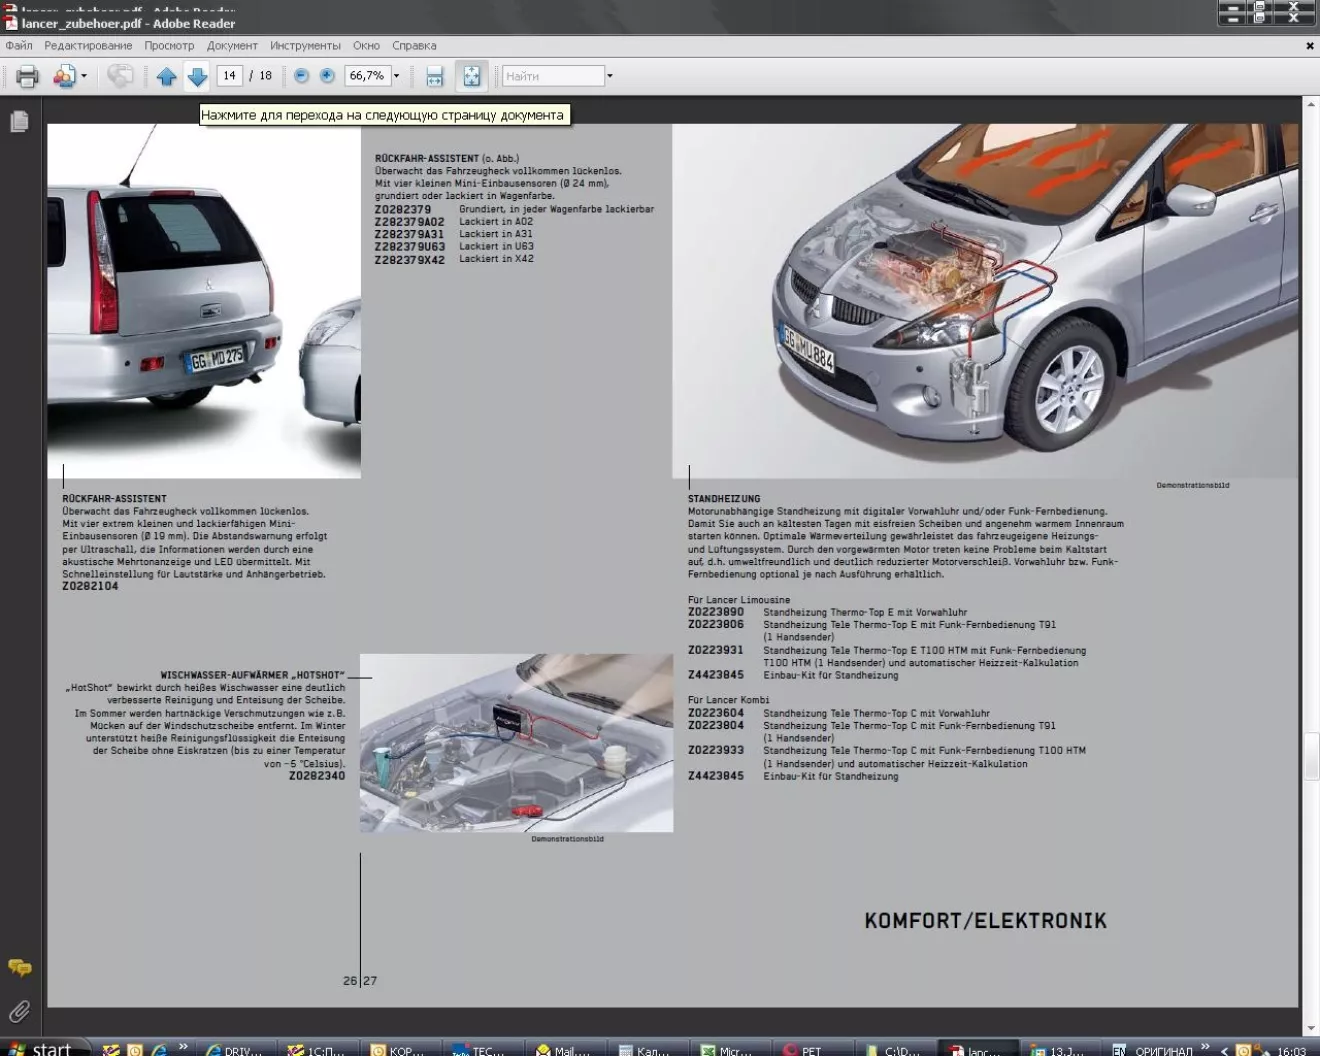This screenshot has width=1320, height=1056.
Task: Toggle the fit one full page view
Action: click(471, 76)
